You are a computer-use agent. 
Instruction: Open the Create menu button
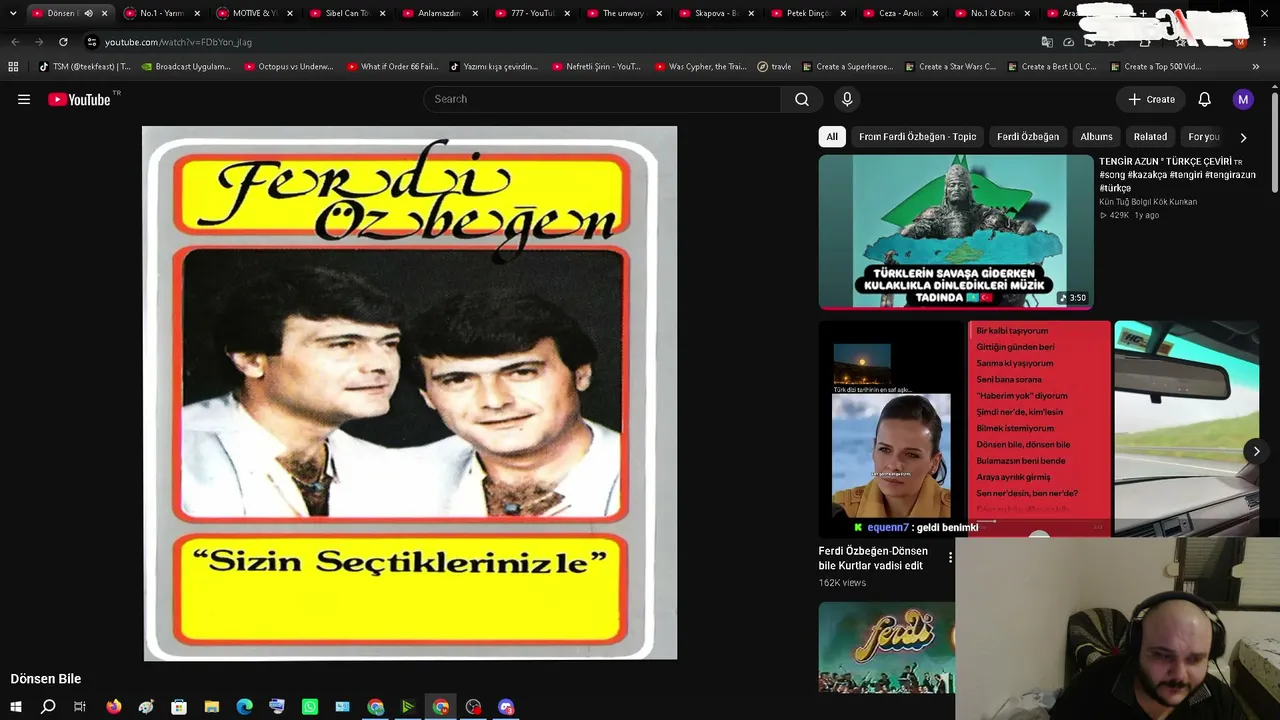point(1151,99)
